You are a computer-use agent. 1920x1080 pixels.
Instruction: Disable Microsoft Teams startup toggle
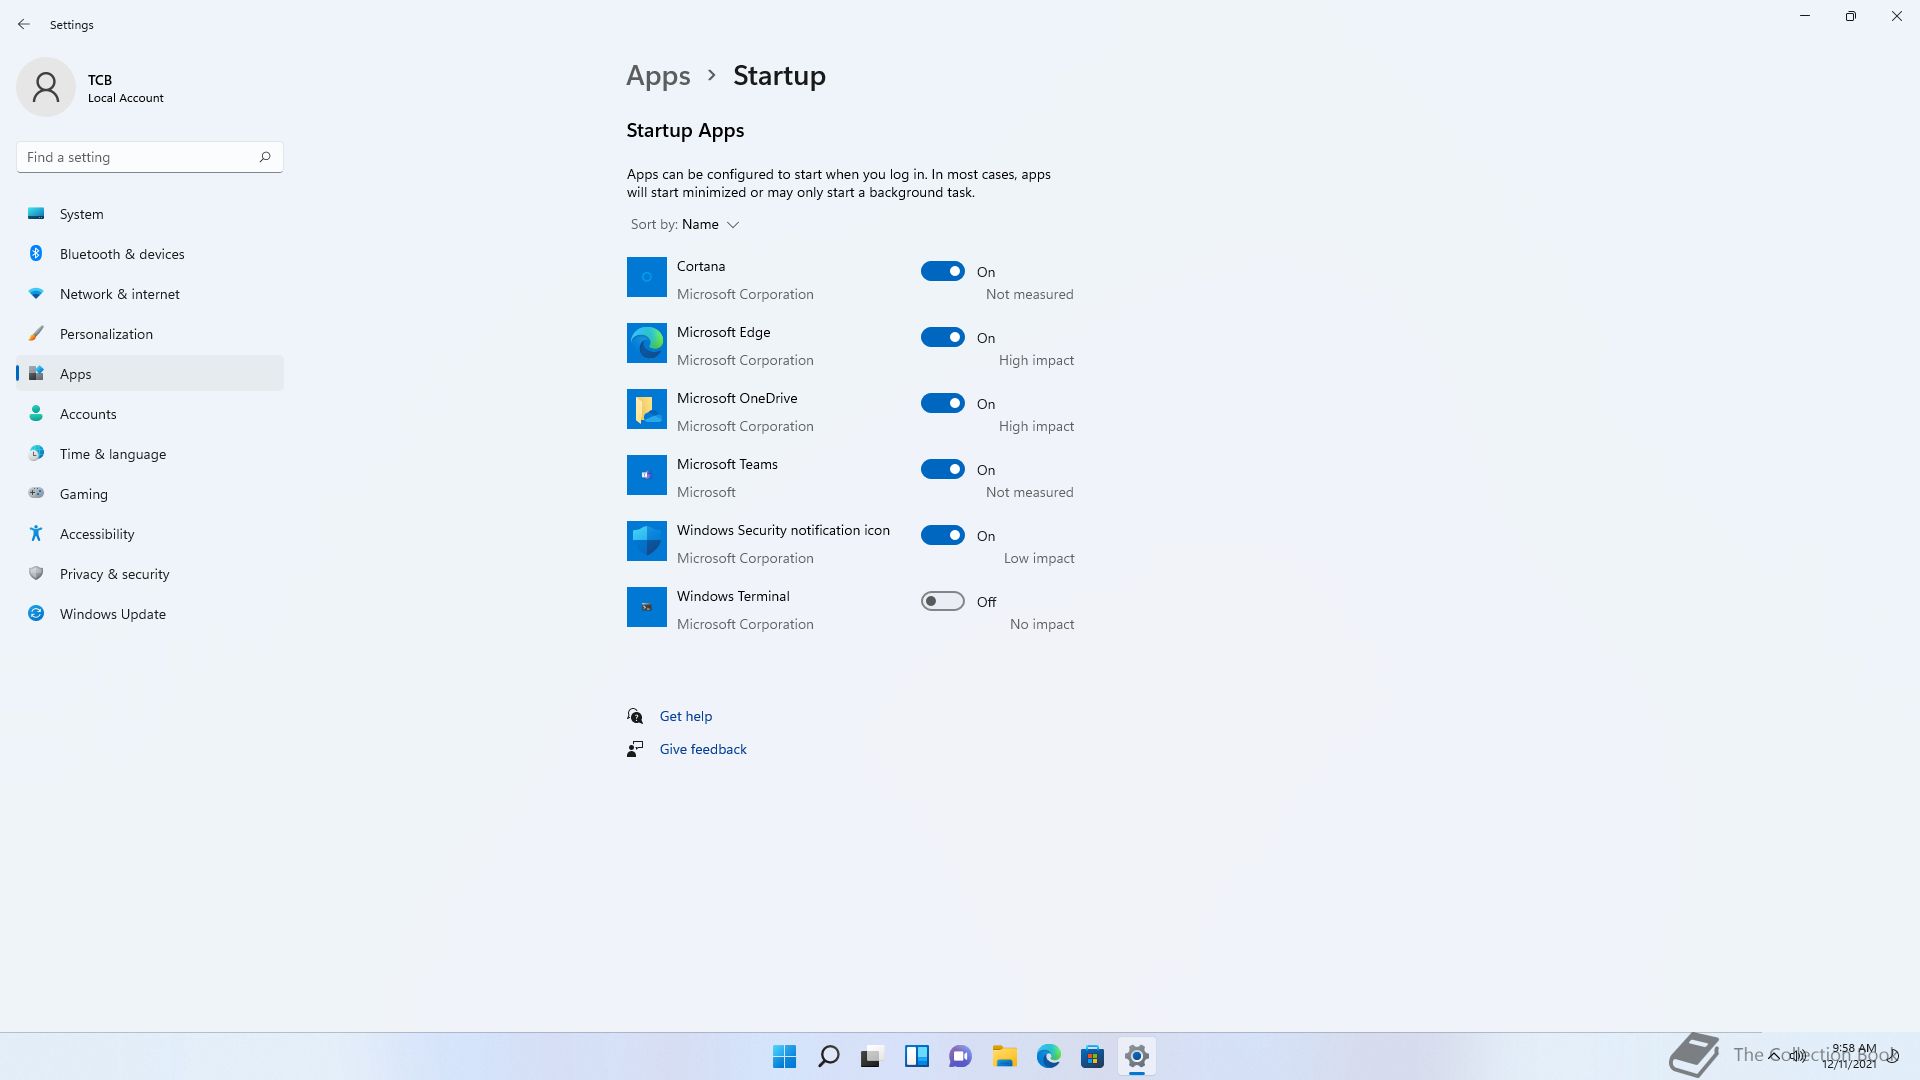pos(942,469)
